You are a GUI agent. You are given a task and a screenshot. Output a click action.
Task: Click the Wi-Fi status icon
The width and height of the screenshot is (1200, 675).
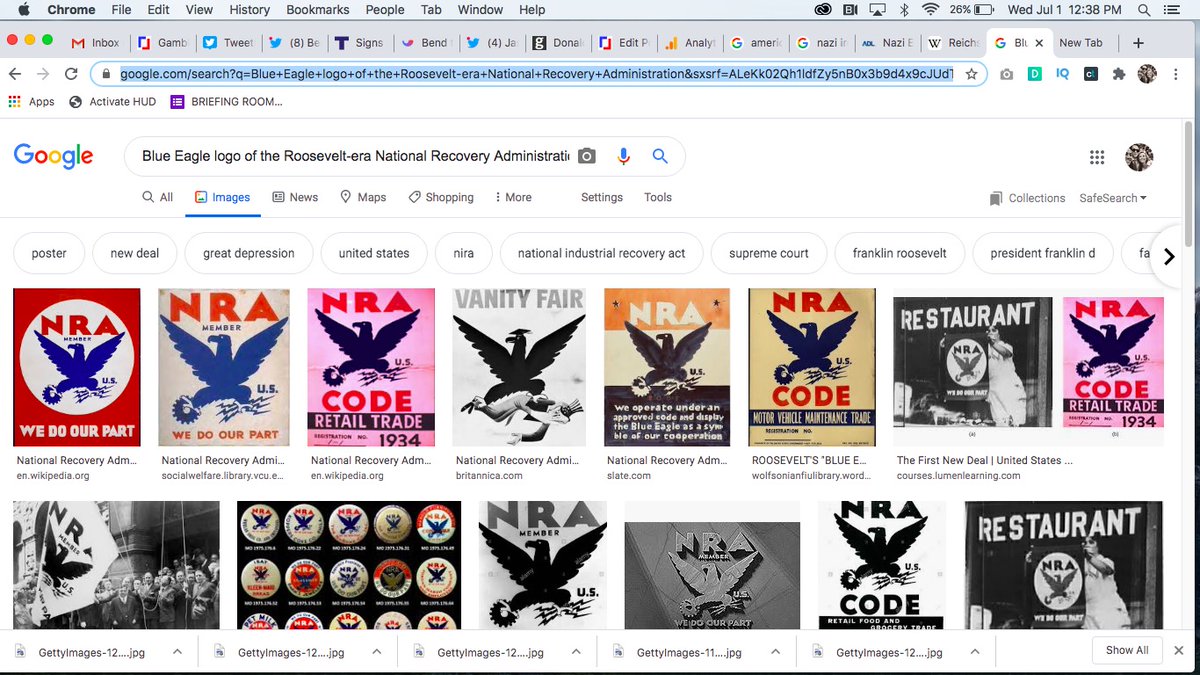931,10
